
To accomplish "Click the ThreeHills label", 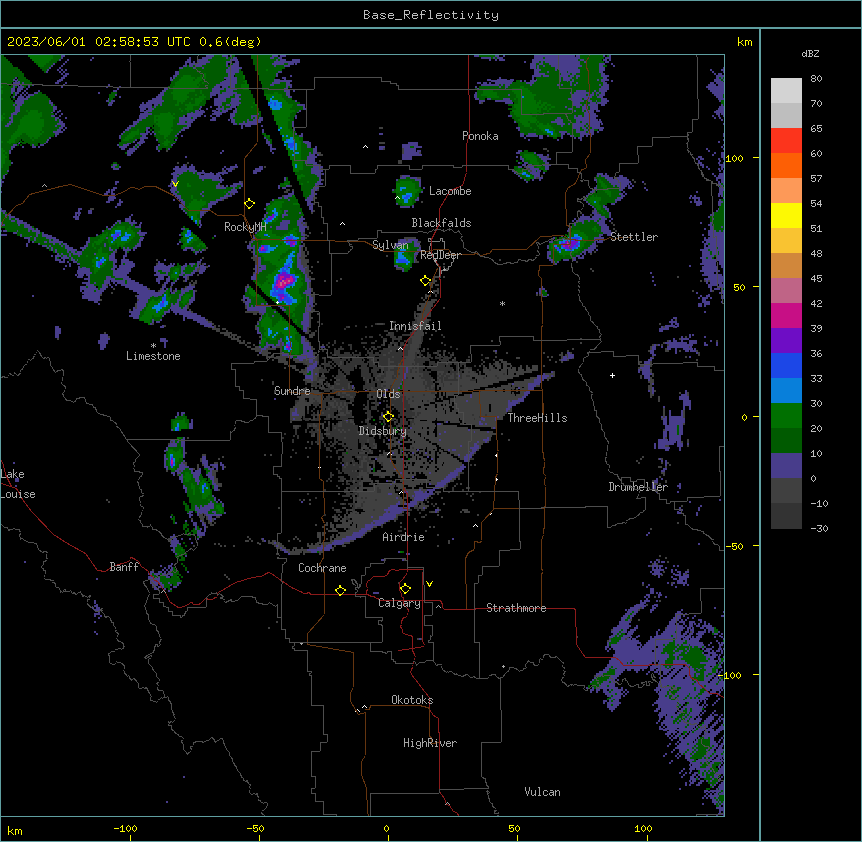I will click(537, 418).
